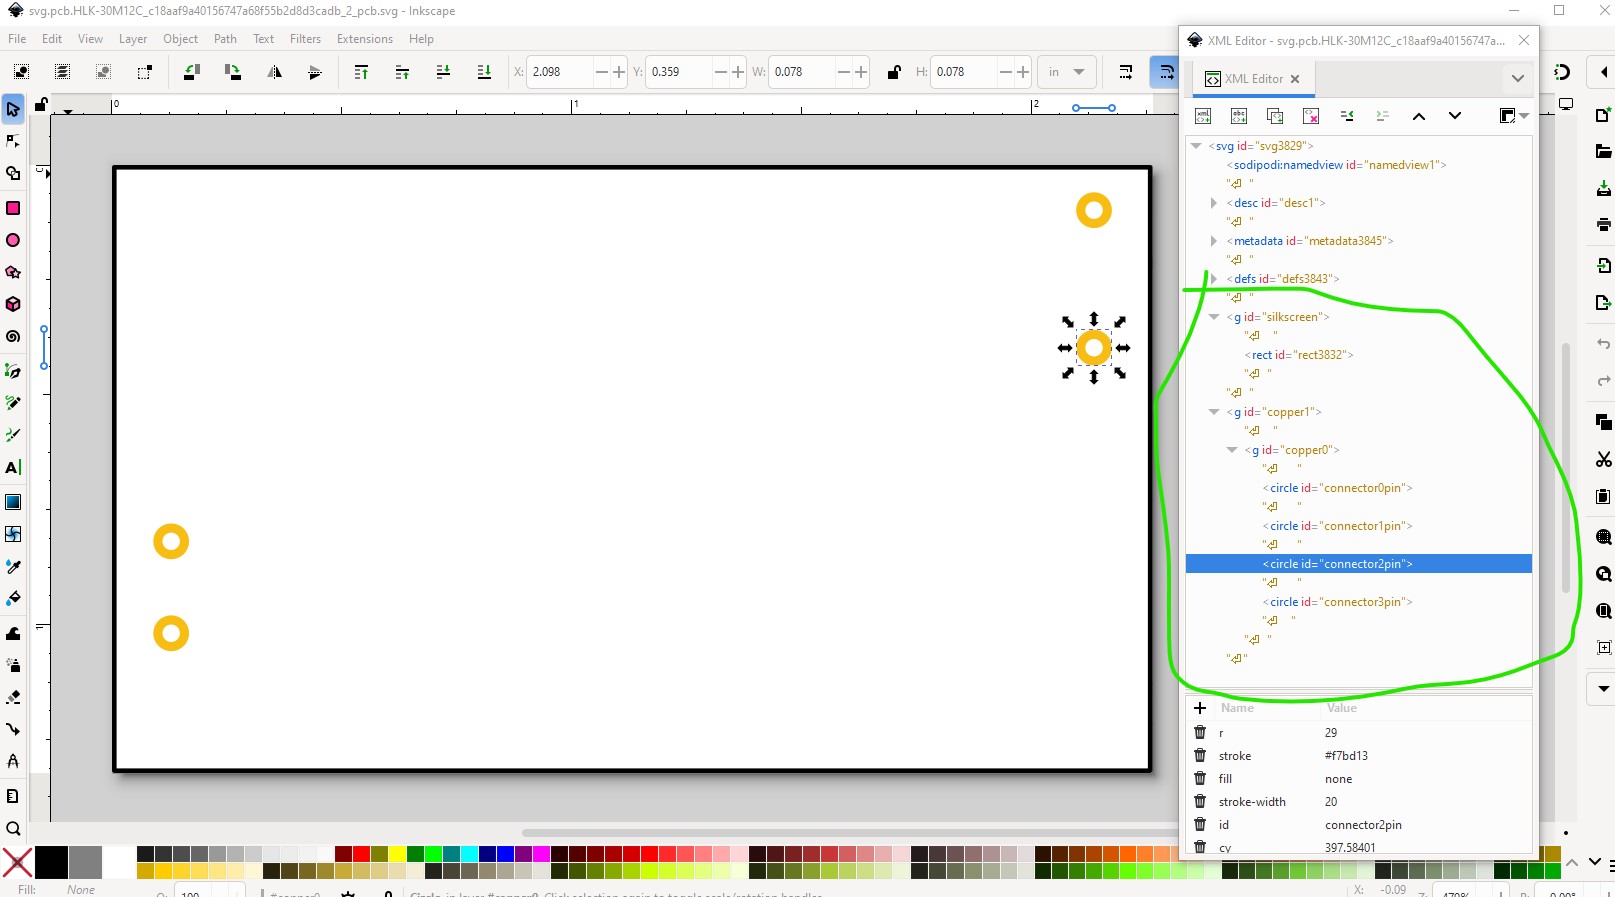Expand the metadata3845 node

tap(1214, 241)
